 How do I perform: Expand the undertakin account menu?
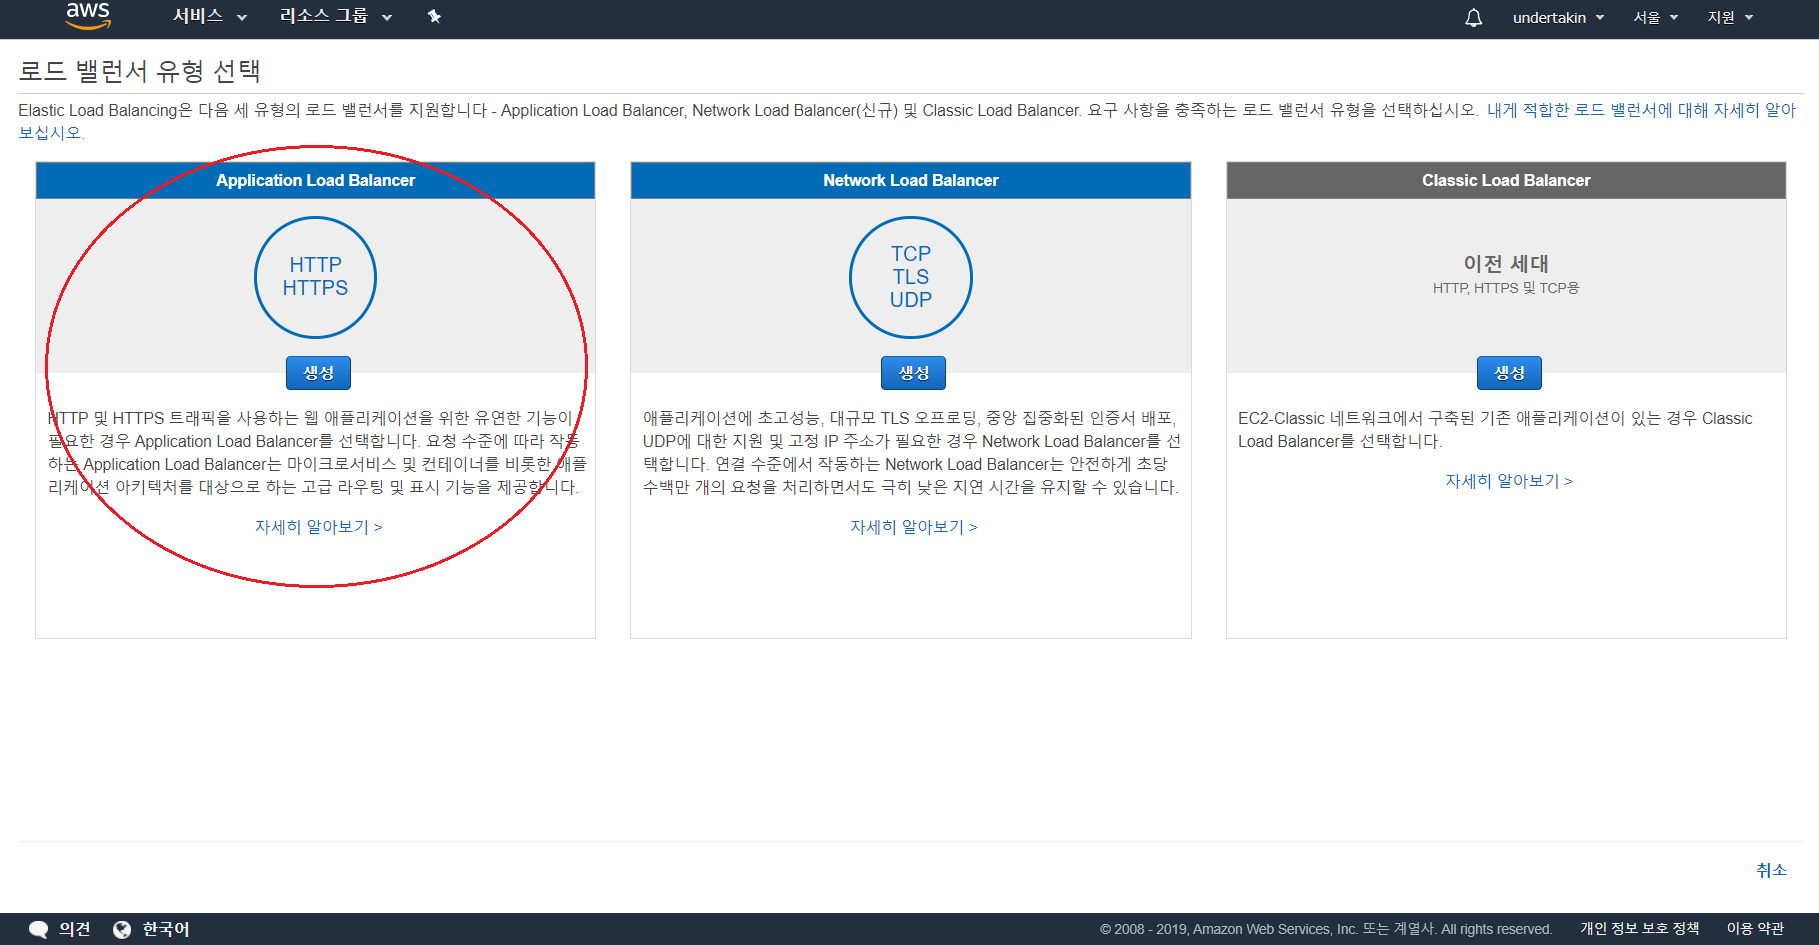[x=1558, y=18]
